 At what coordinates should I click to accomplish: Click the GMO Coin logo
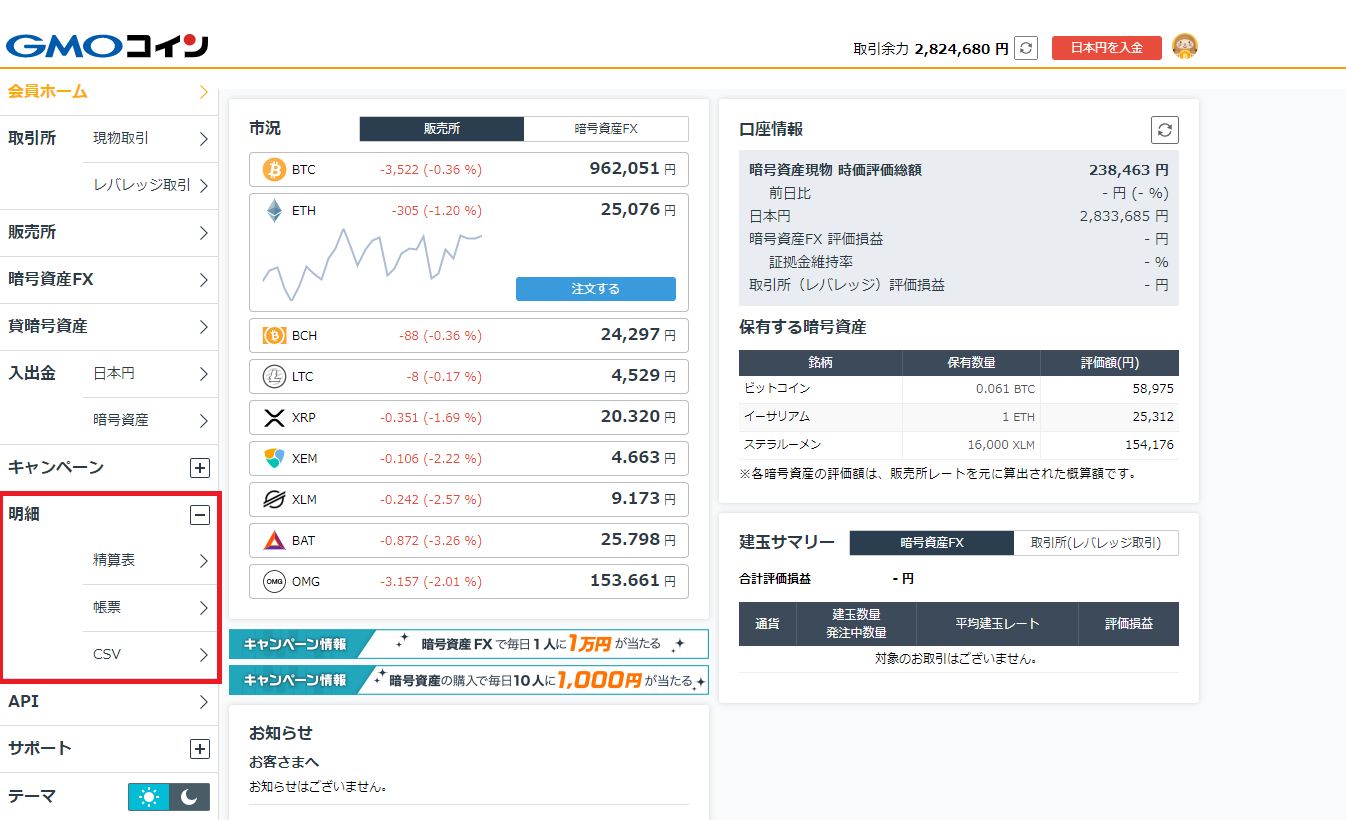pyautogui.click(x=107, y=47)
